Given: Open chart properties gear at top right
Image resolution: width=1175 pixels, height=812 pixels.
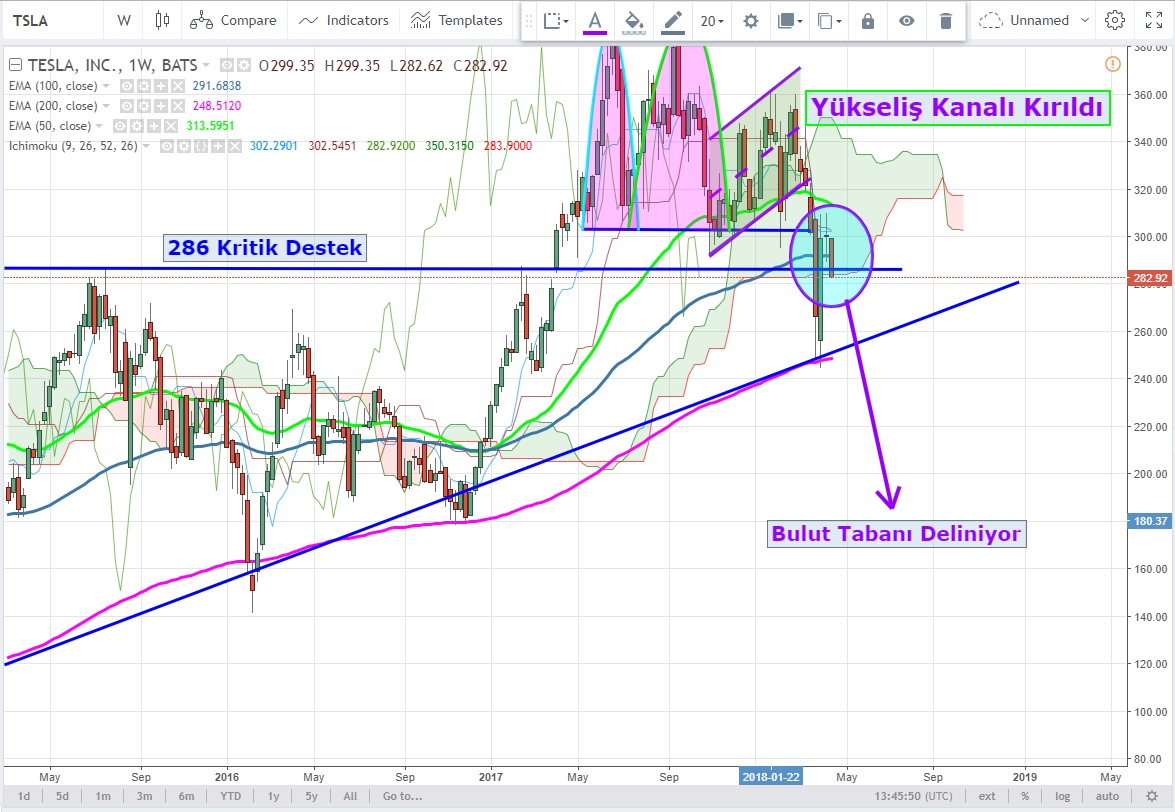Looking at the screenshot, I should pyautogui.click(x=1115, y=20).
